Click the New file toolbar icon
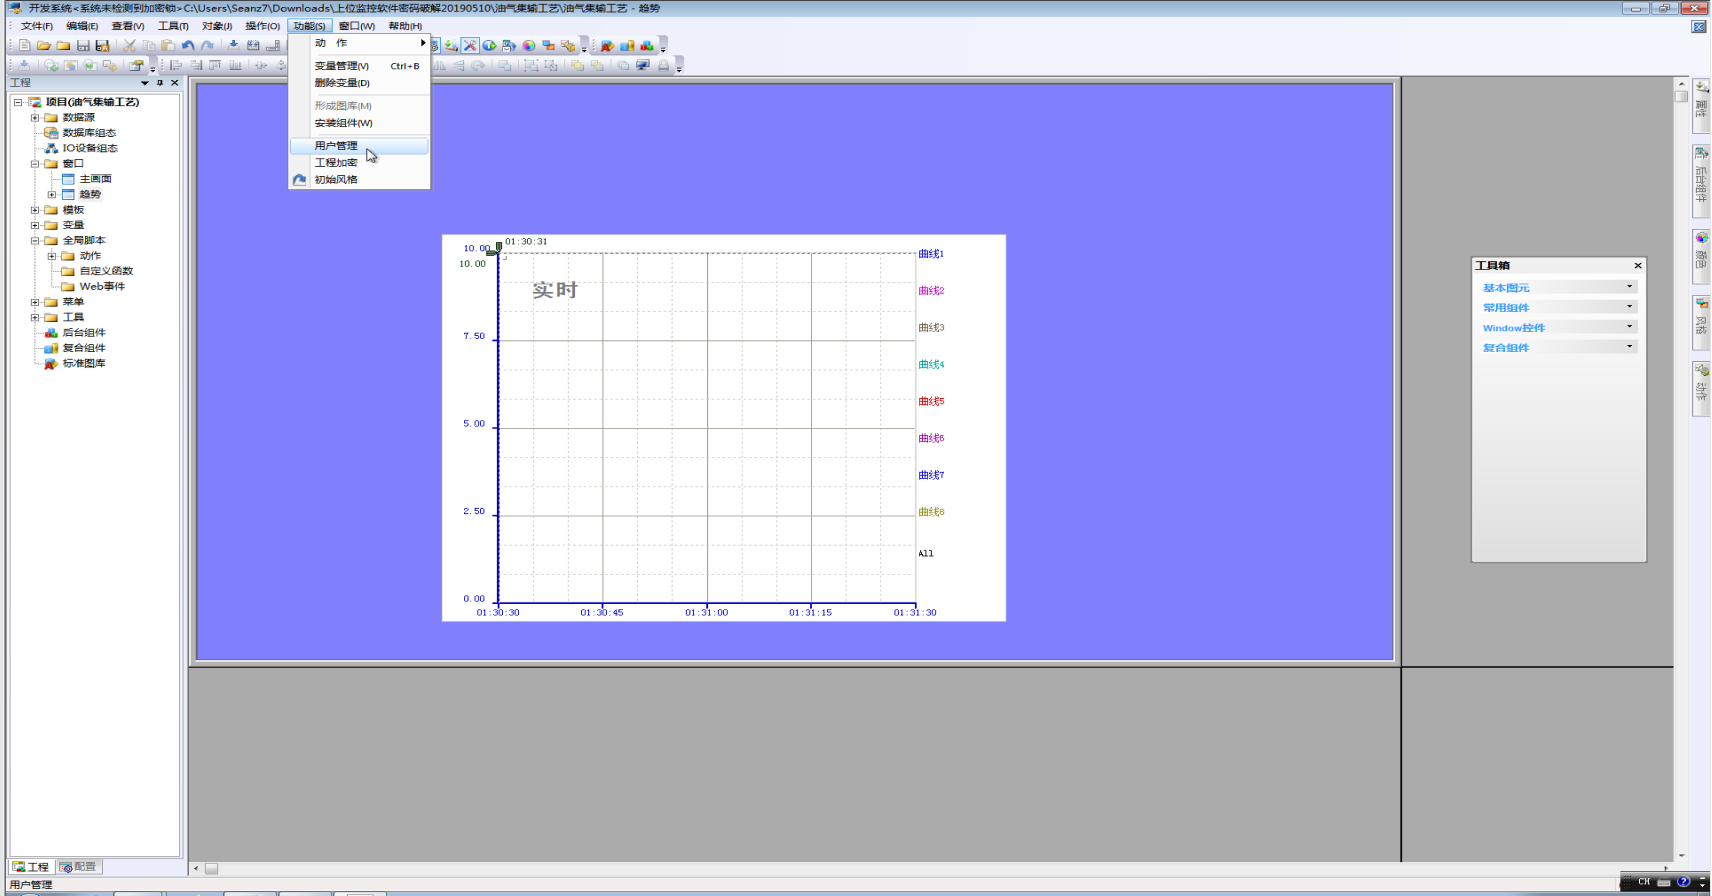 [x=25, y=46]
